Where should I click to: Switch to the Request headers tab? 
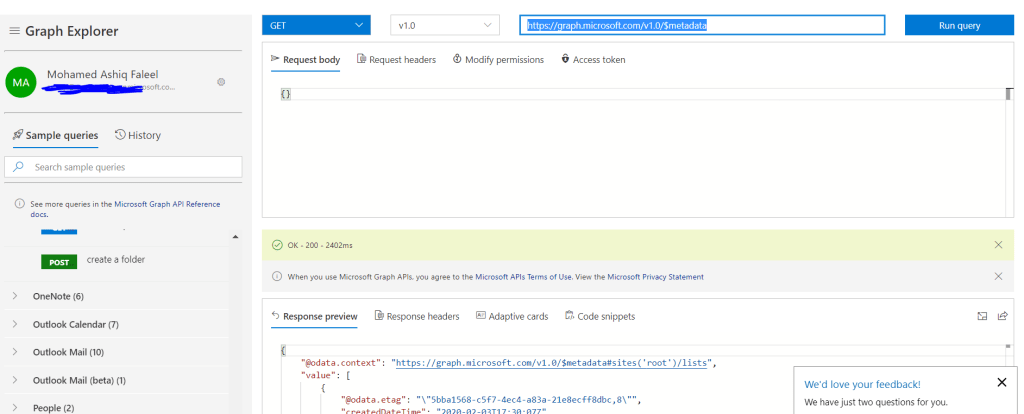point(396,60)
